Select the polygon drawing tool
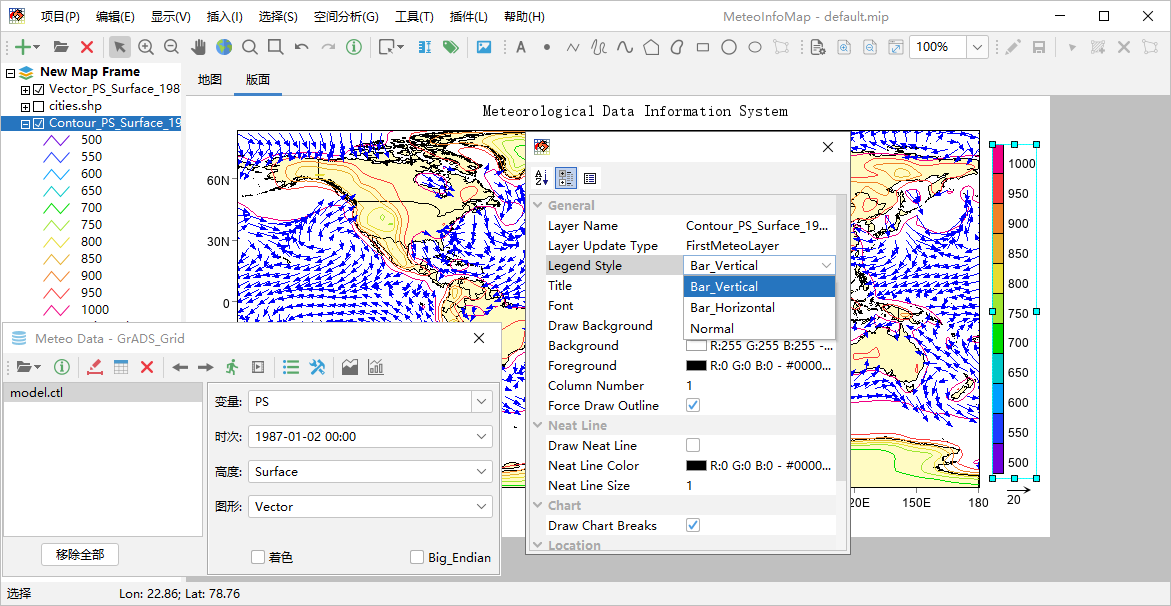The height and width of the screenshot is (606, 1171). (x=651, y=47)
